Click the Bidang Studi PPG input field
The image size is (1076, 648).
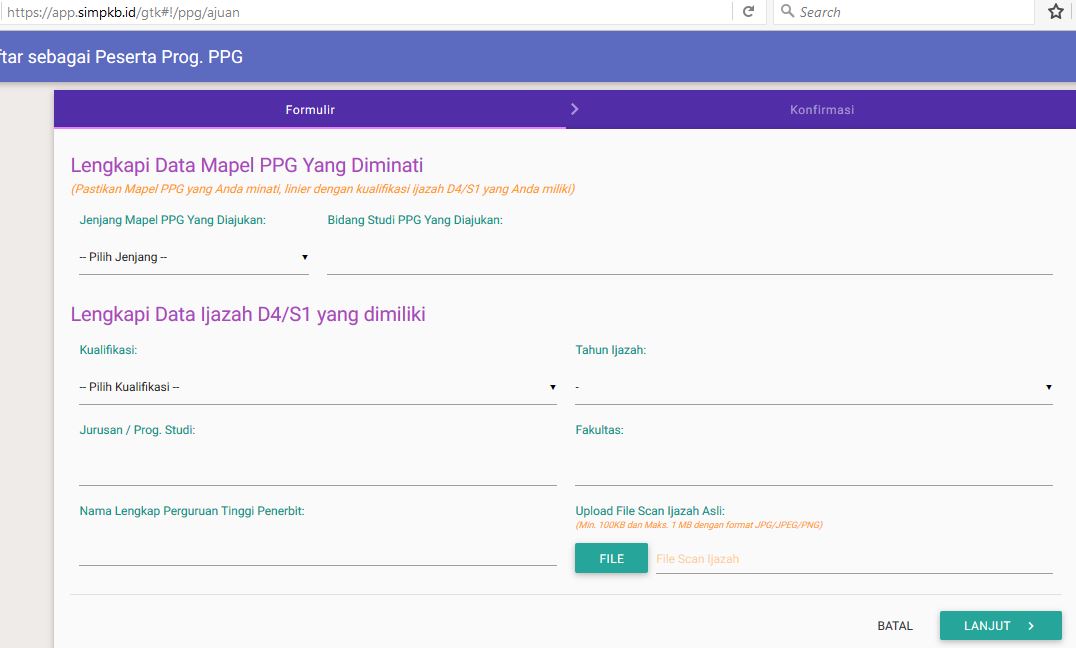tap(690, 260)
